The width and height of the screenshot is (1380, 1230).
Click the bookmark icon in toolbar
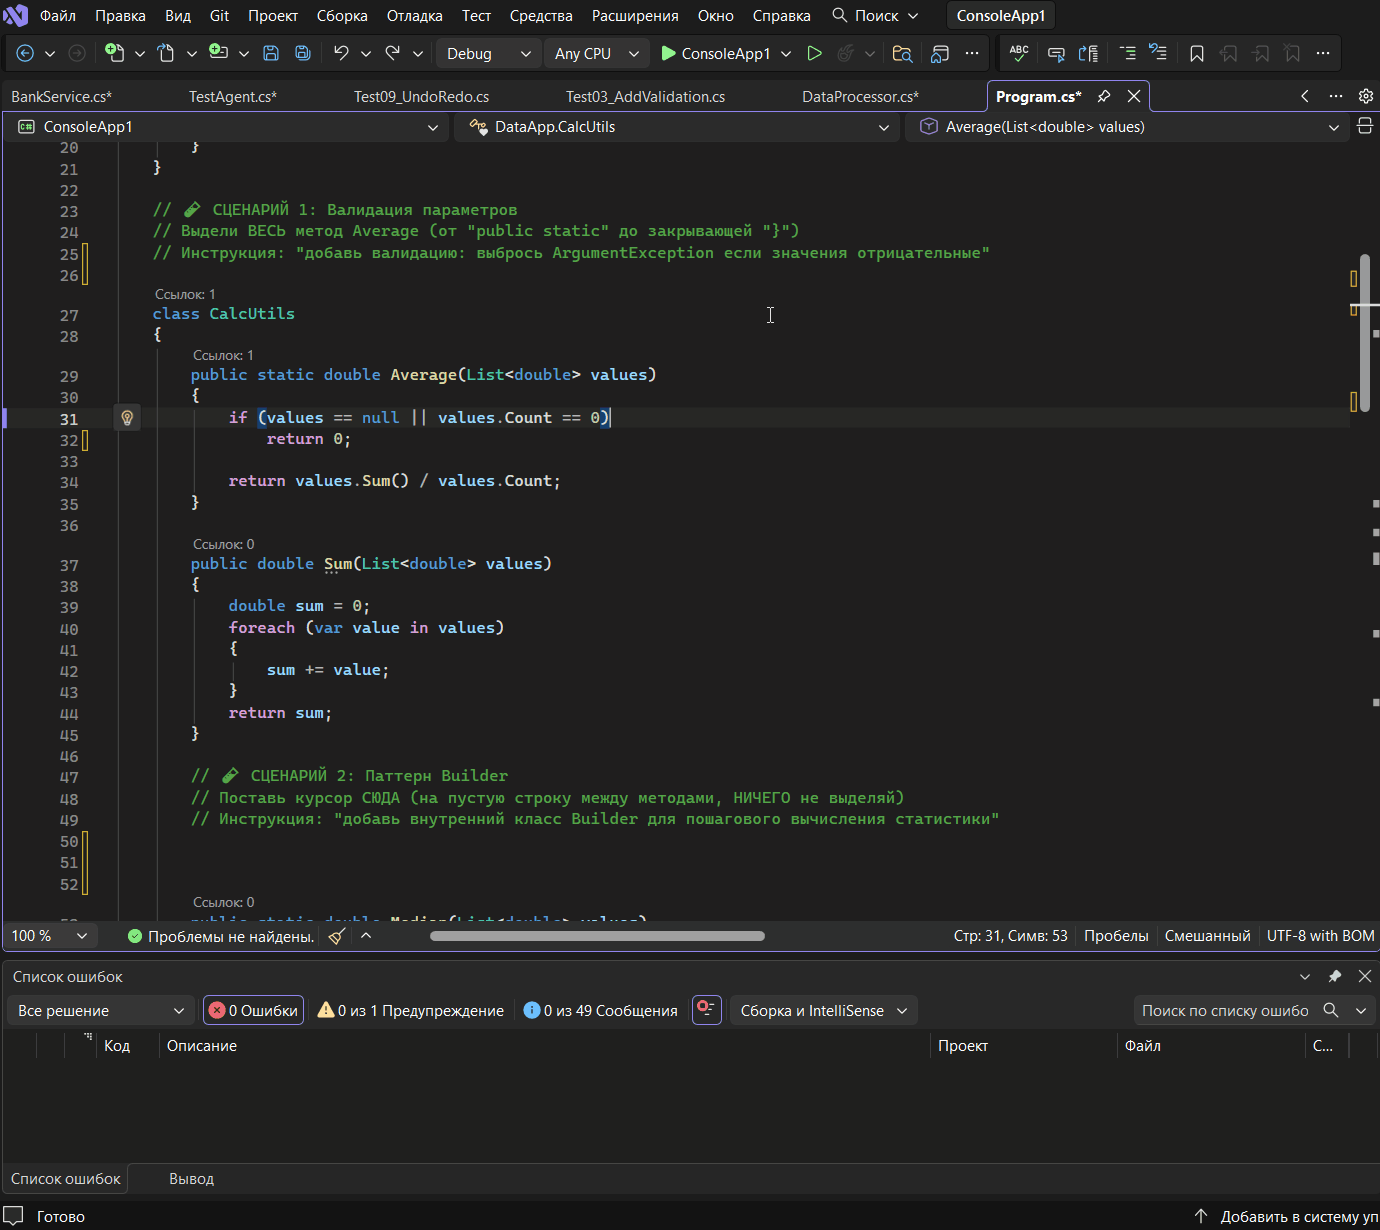coord(1196,54)
